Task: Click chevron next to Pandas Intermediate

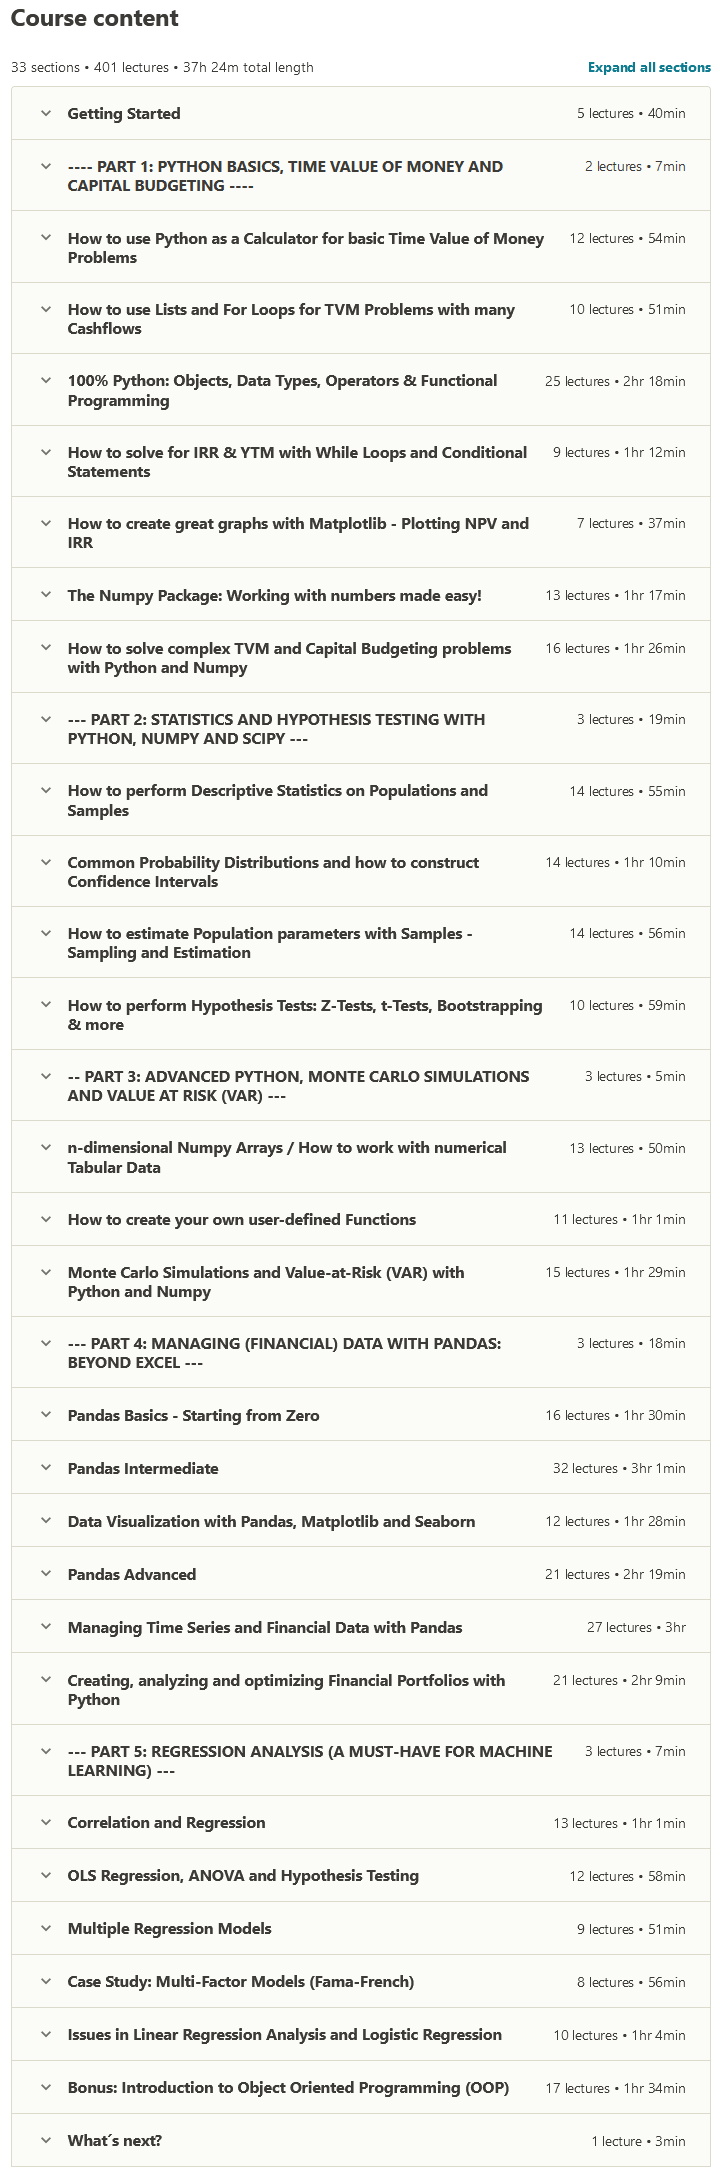Action: 46,1468
